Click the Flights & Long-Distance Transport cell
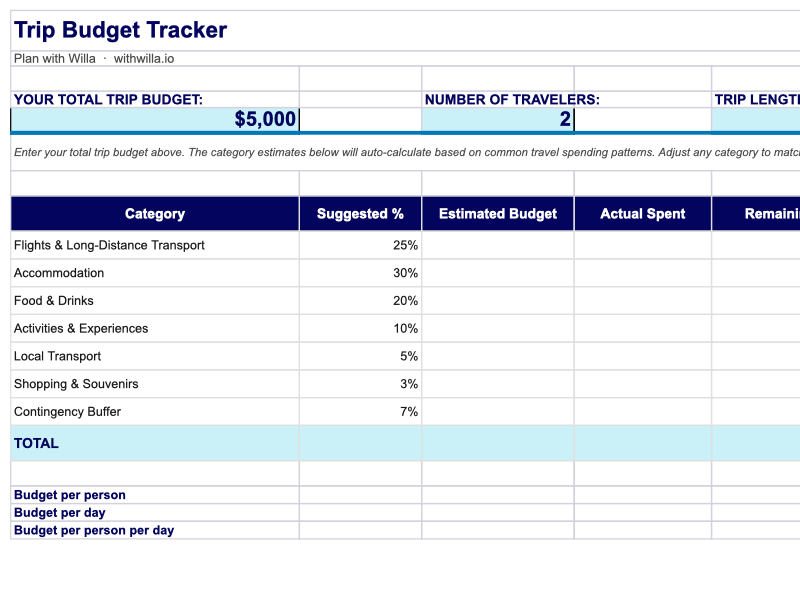 pyautogui.click(x=155, y=245)
